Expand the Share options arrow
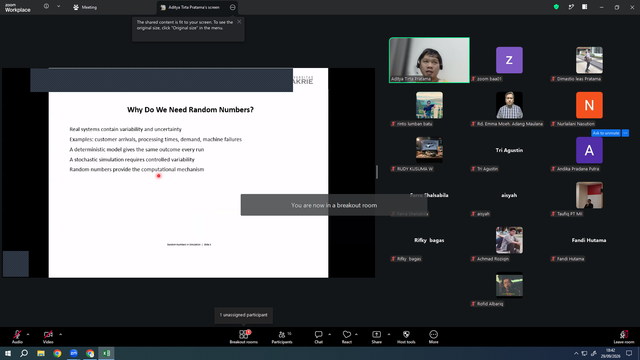Viewport: 640px width, 360px height. point(389,334)
